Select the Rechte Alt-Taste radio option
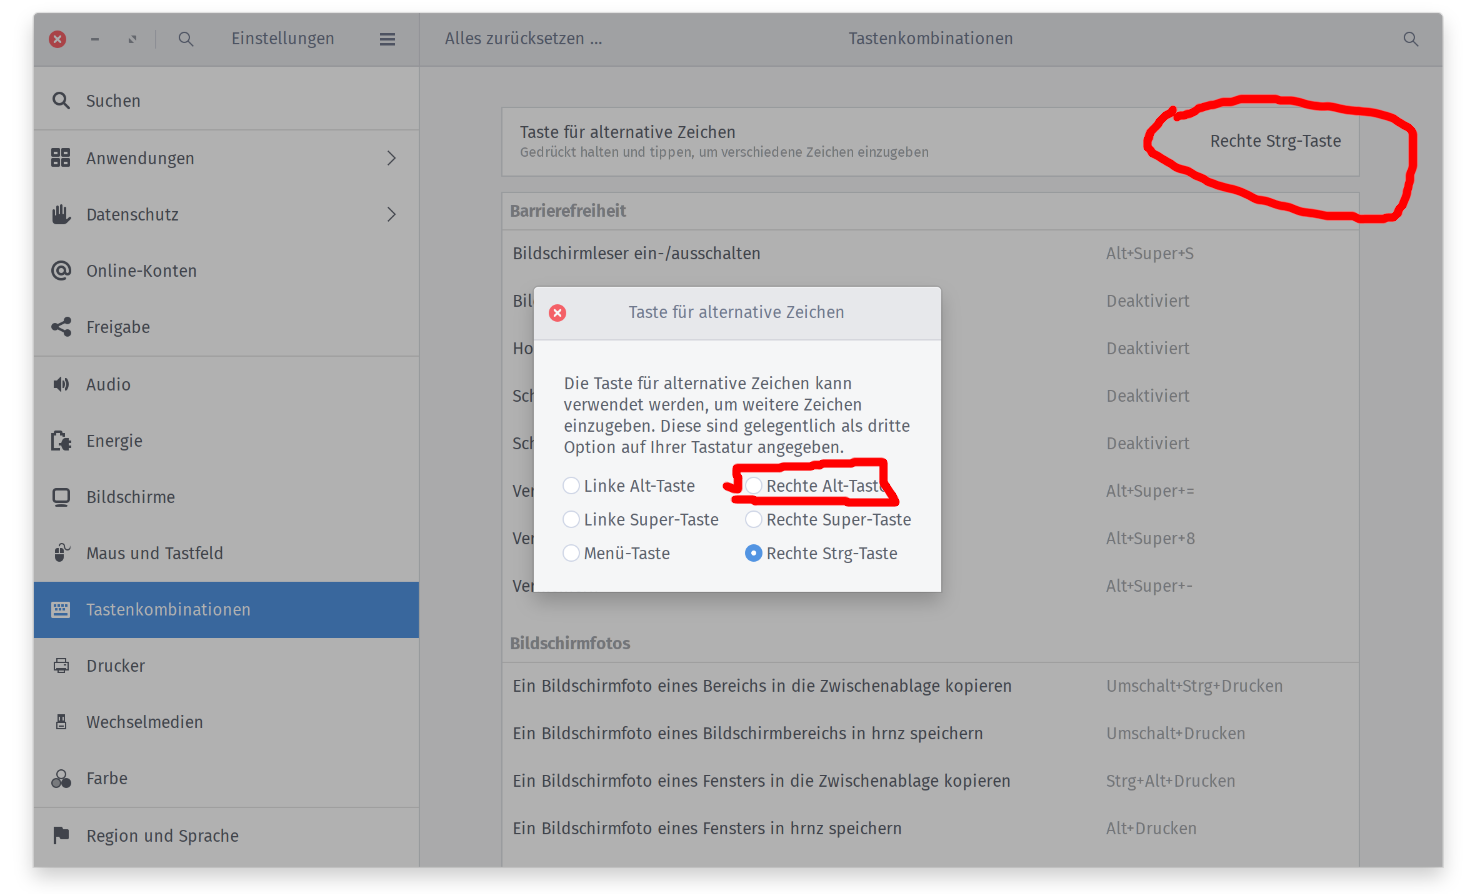1463x894 pixels. [x=754, y=486]
